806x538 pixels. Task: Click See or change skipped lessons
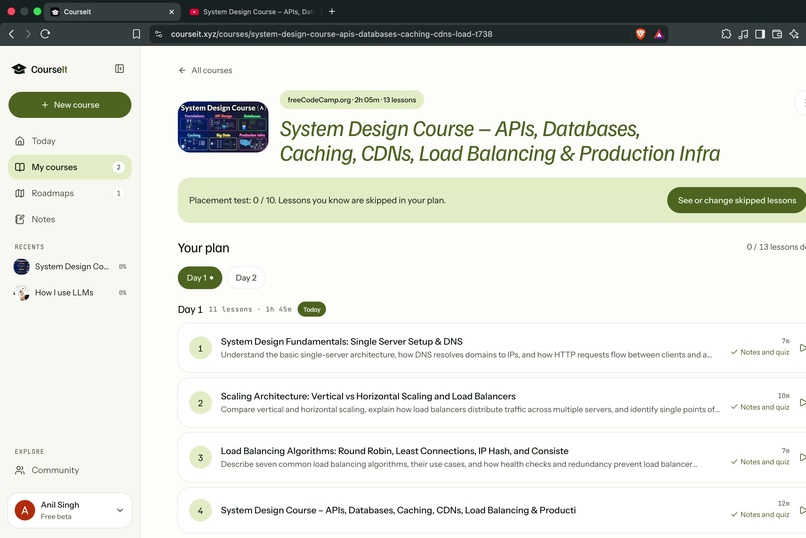click(737, 200)
